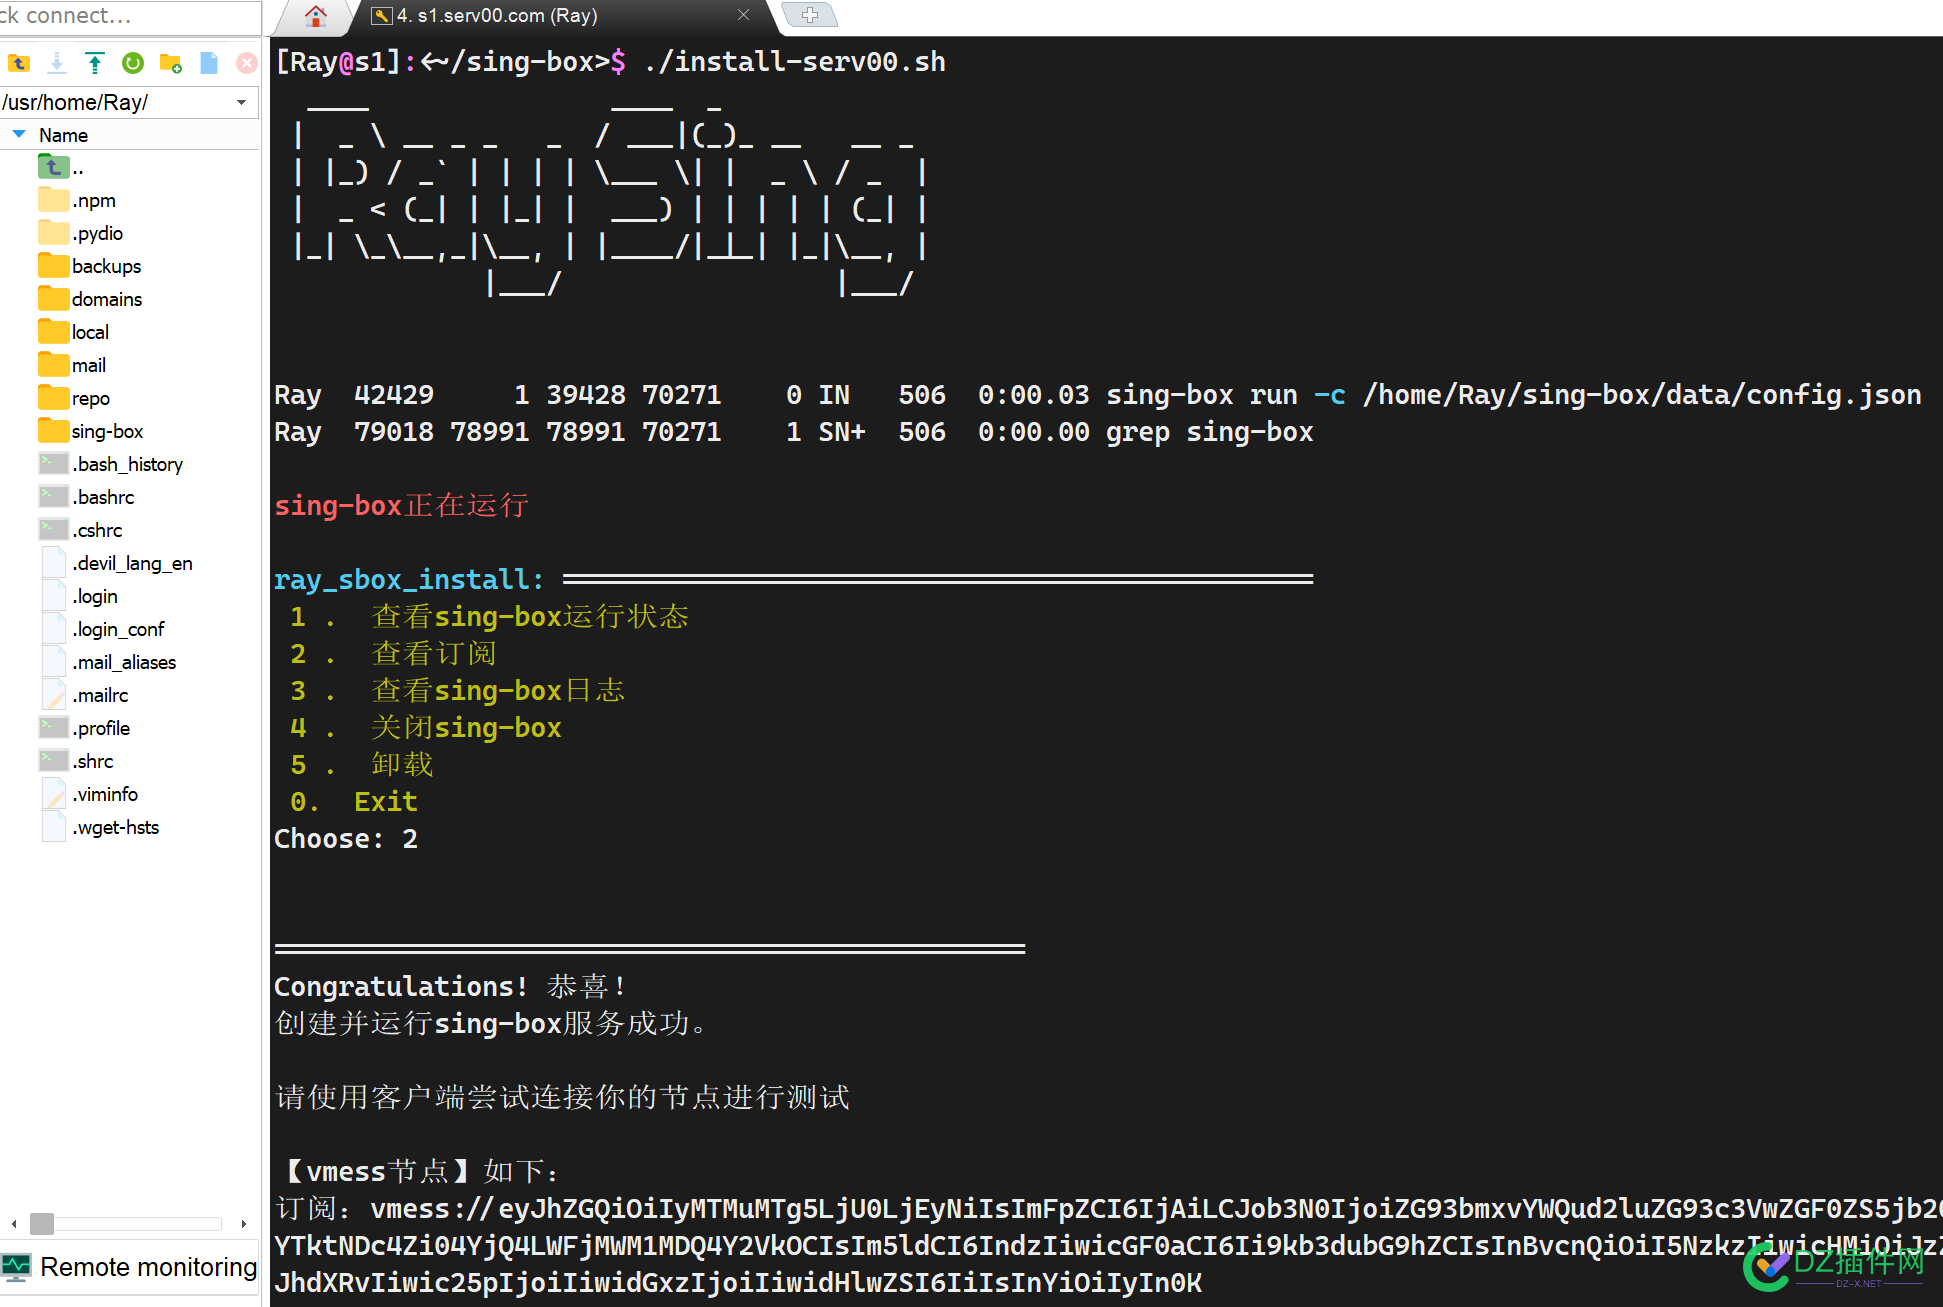Screen dimensions: 1943x1307
Task: Select the .login_conf file
Action: coord(101,629)
